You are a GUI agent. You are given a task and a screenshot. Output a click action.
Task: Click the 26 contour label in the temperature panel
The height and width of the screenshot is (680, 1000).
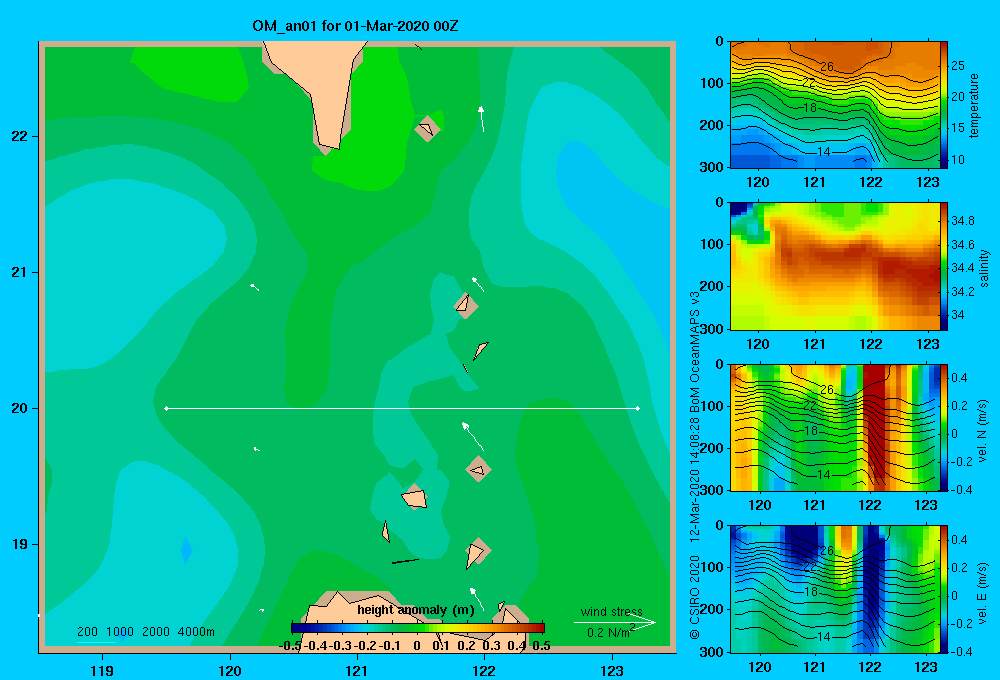(827, 66)
